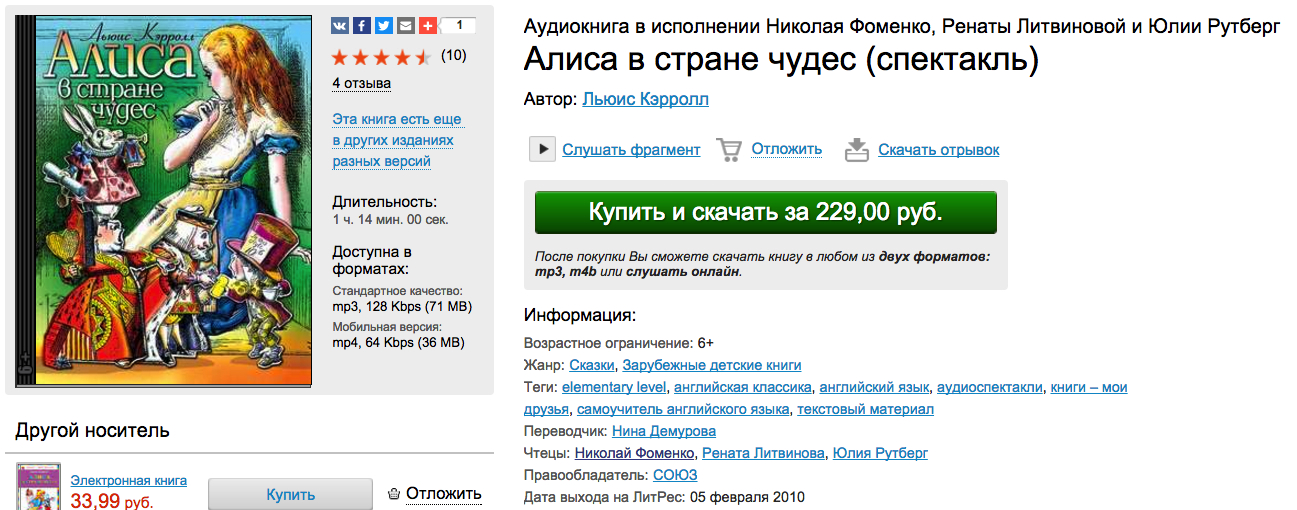The width and height of the screenshot is (1297, 510).
Task: Open rights holder СОЮЗ link
Action: coord(677,475)
